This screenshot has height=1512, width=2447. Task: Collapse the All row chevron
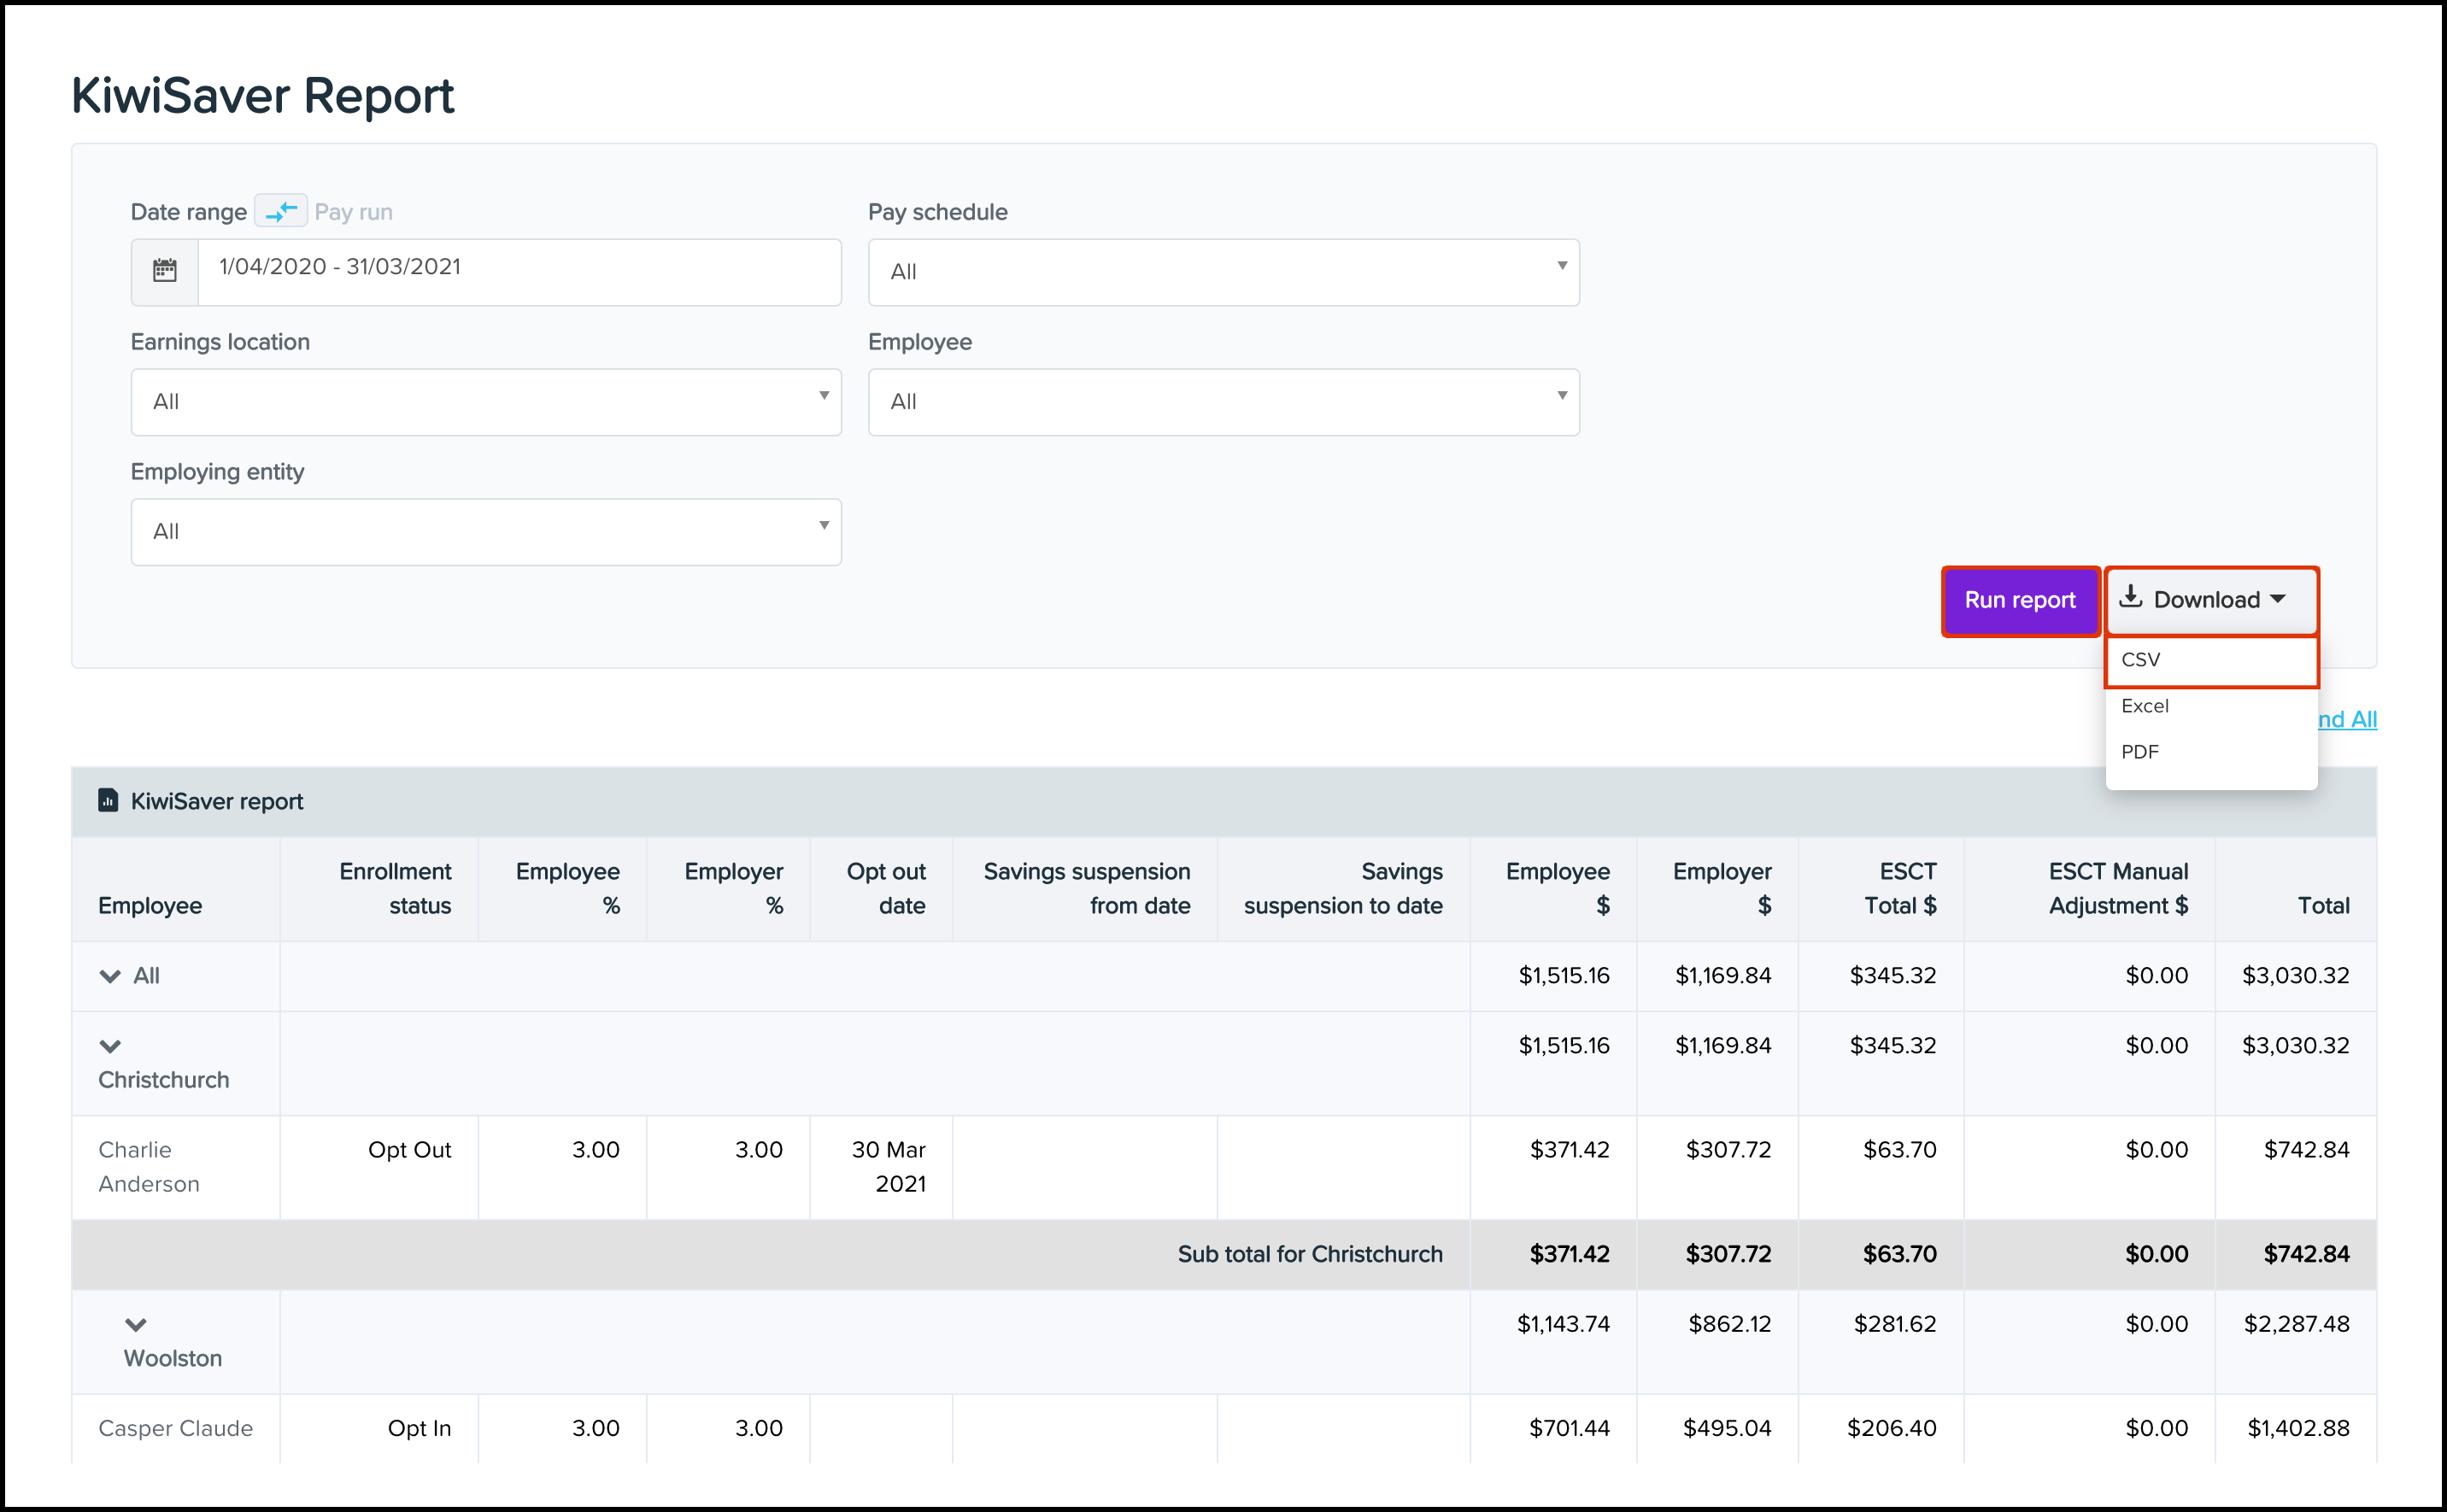coord(110,976)
